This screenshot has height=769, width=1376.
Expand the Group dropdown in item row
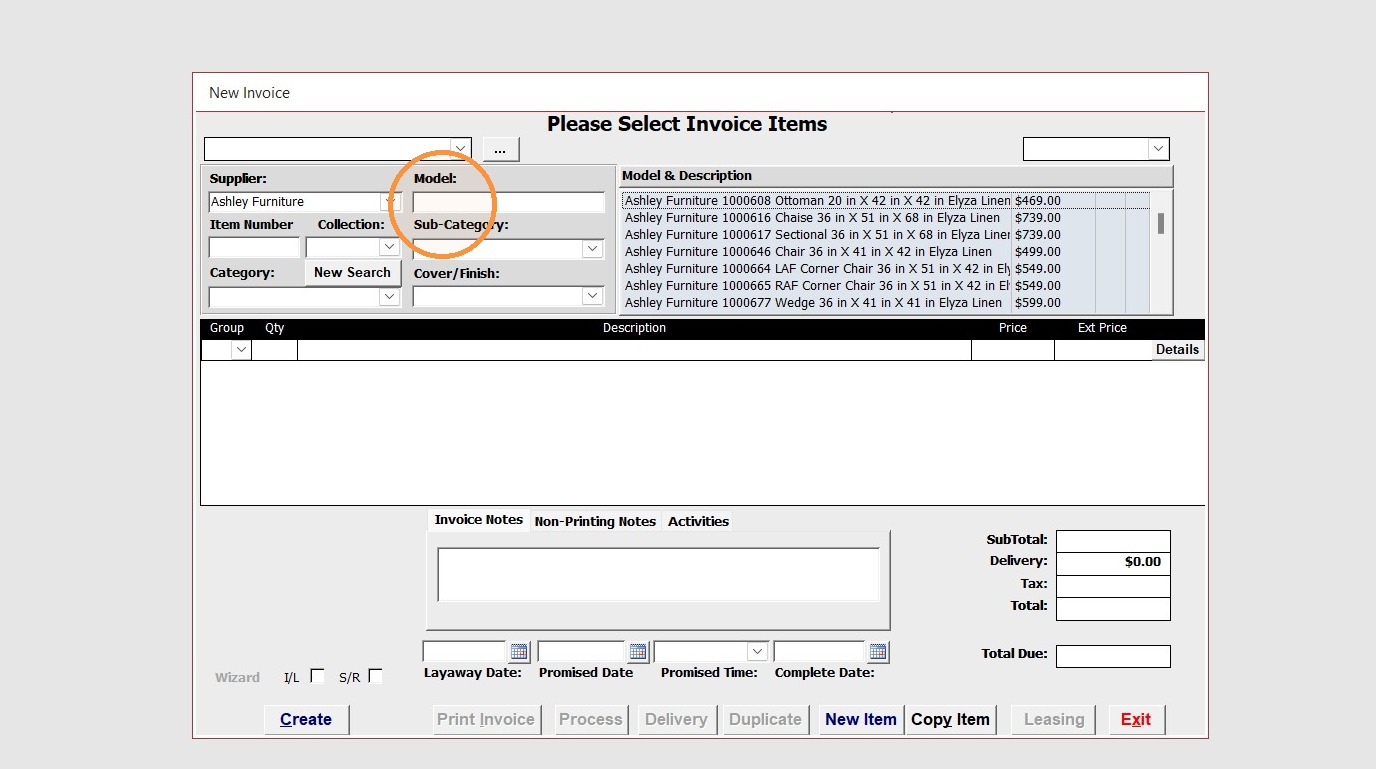pyautogui.click(x=241, y=350)
